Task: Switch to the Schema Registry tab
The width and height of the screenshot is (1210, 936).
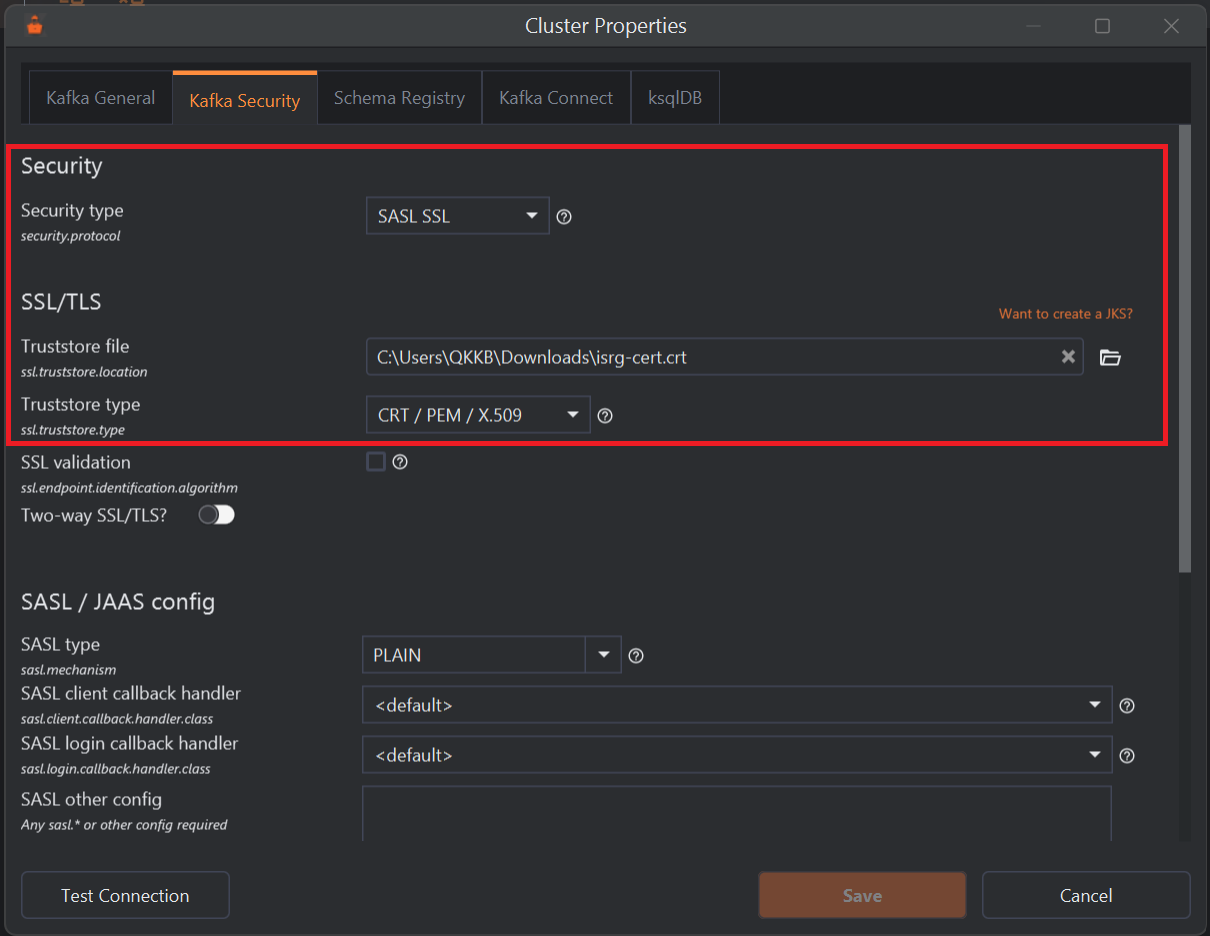Action: 399,98
